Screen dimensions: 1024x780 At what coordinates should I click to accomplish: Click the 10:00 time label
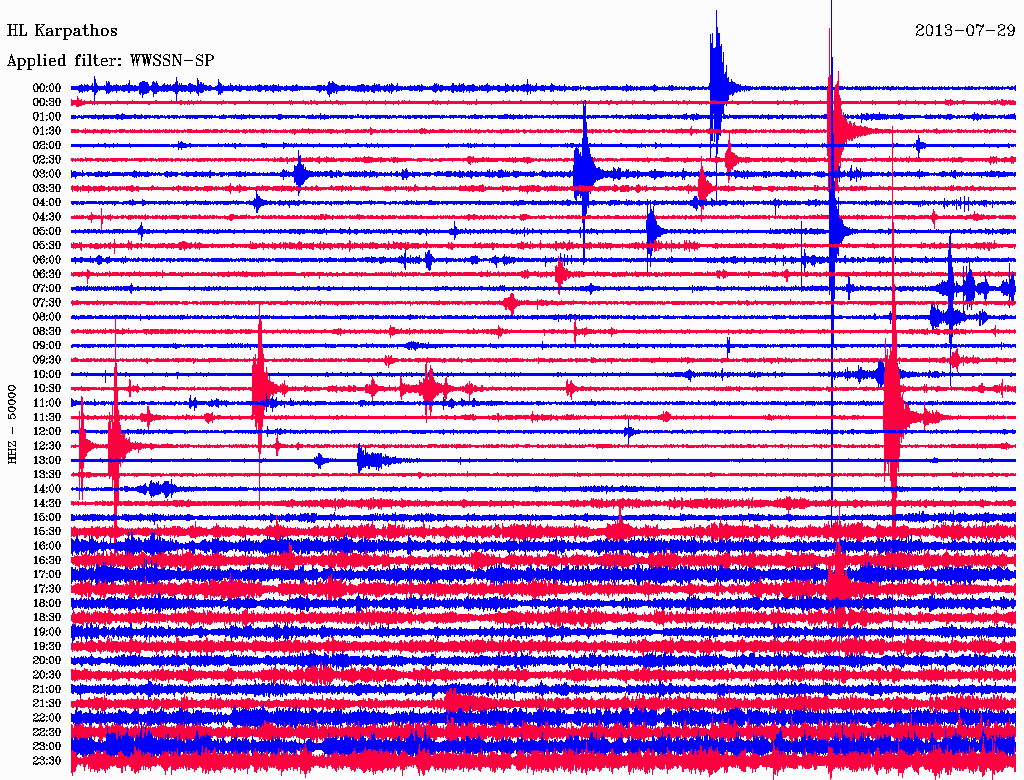pos(47,374)
